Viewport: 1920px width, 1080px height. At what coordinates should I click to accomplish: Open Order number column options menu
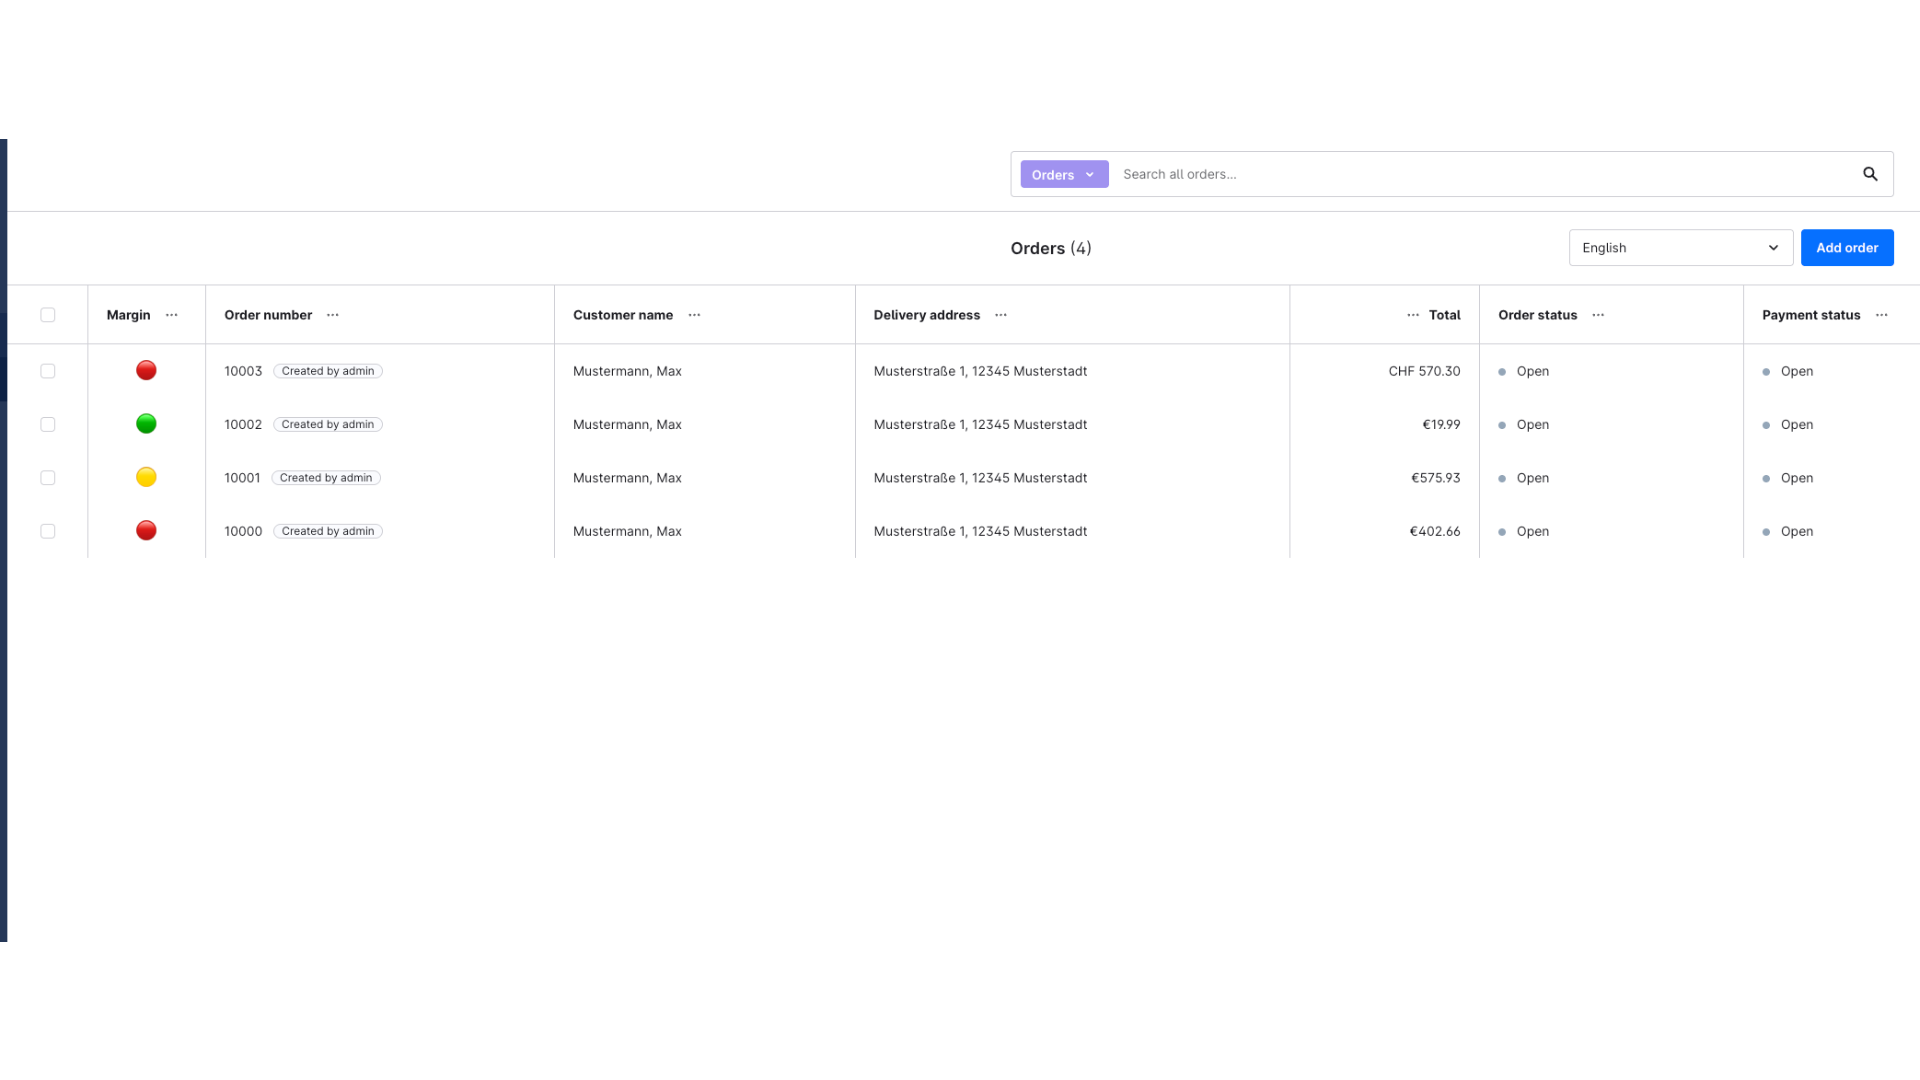tap(333, 315)
